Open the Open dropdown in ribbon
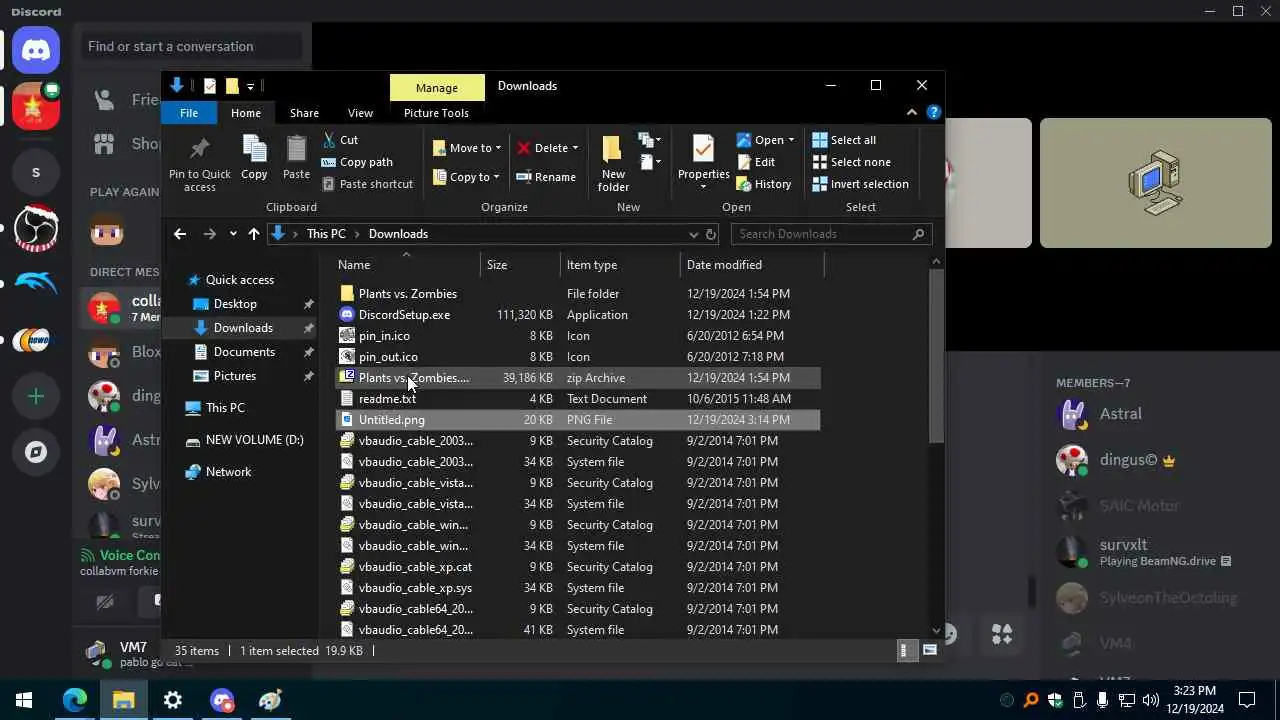 [765, 140]
